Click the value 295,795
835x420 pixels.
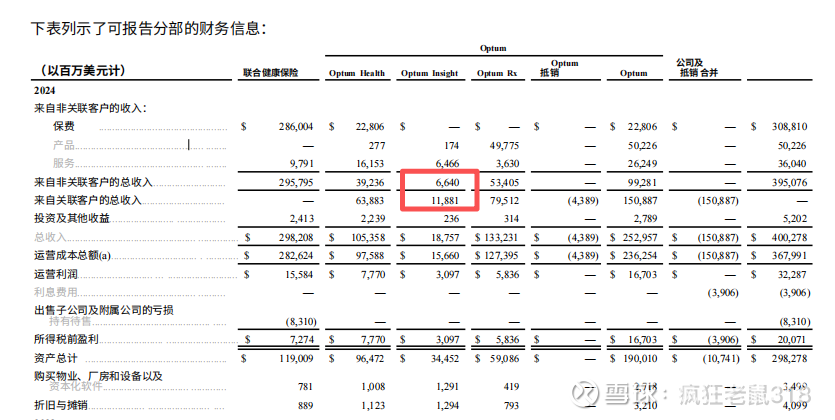[x=296, y=183]
